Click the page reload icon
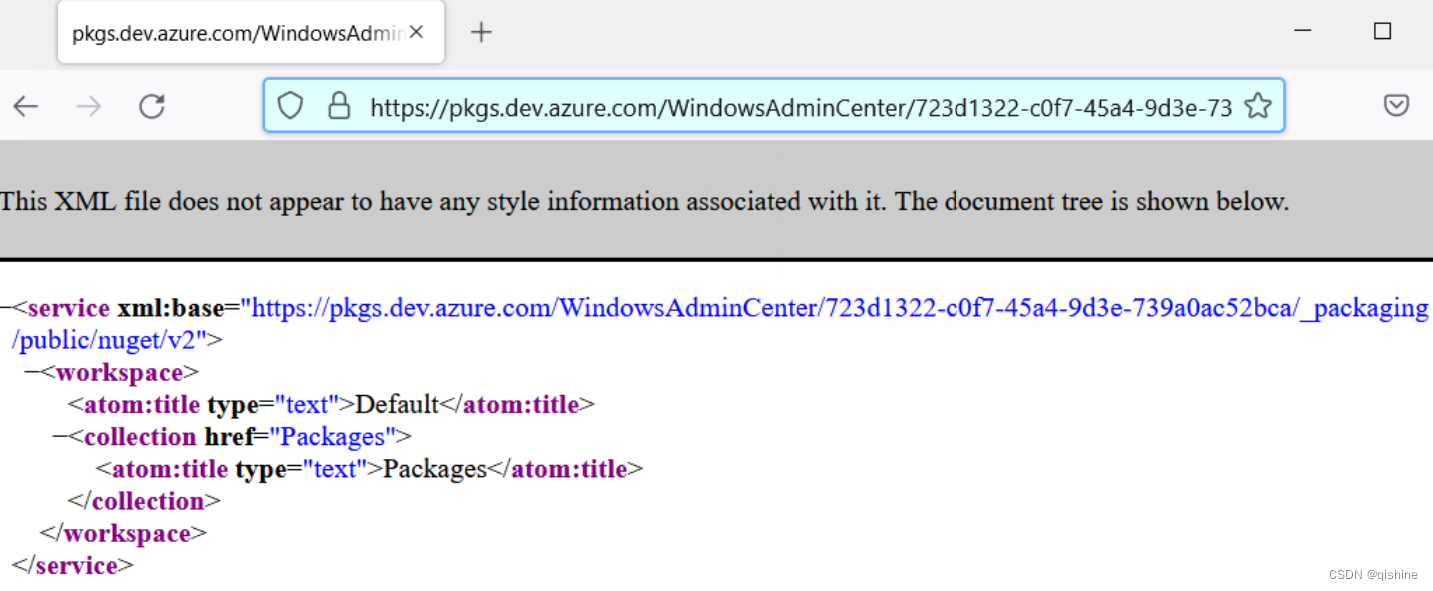This screenshot has width=1433, height=591. (151, 105)
